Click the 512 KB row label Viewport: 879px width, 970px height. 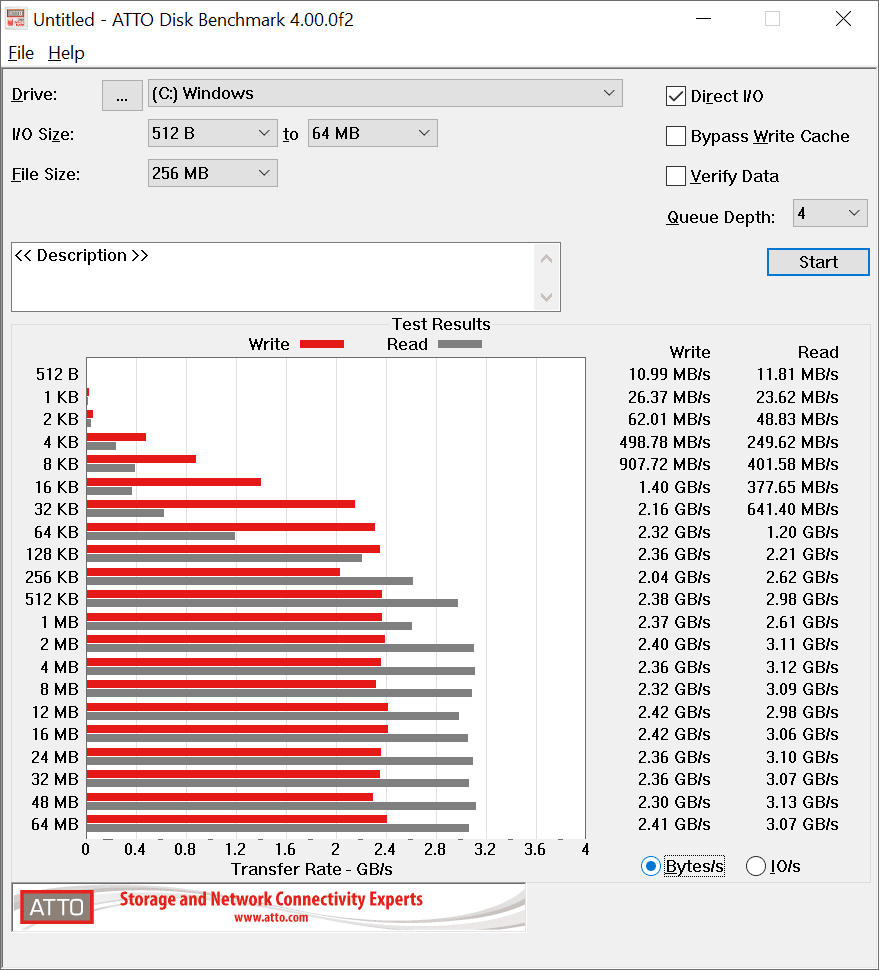click(x=52, y=599)
